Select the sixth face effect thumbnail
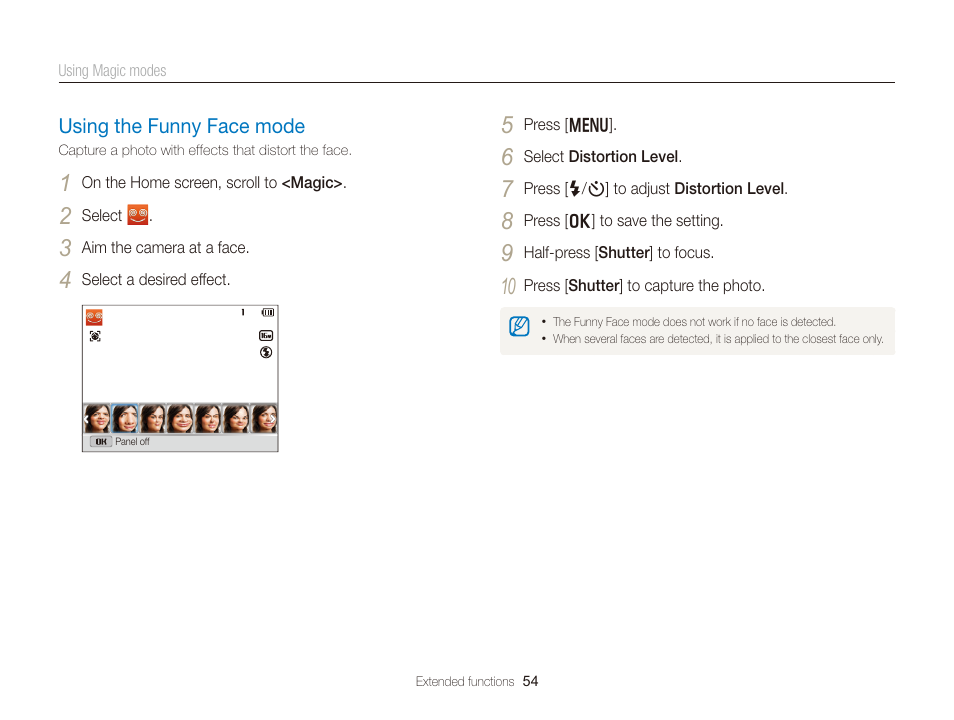This screenshot has width=954, height=720. pos(236,418)
